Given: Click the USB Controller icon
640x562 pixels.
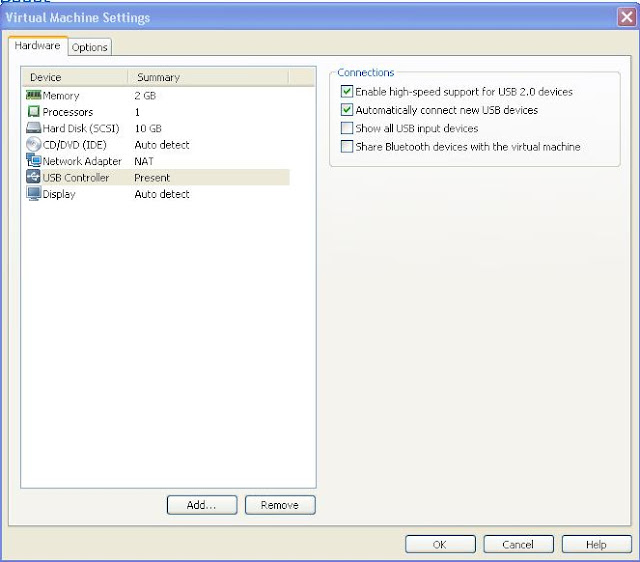Looking at the screenshot, I should (33, 177).
